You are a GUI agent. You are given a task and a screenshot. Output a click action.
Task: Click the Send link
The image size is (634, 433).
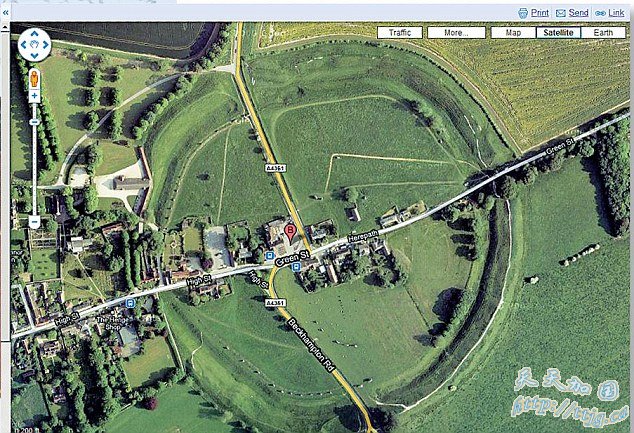(572, 12)
